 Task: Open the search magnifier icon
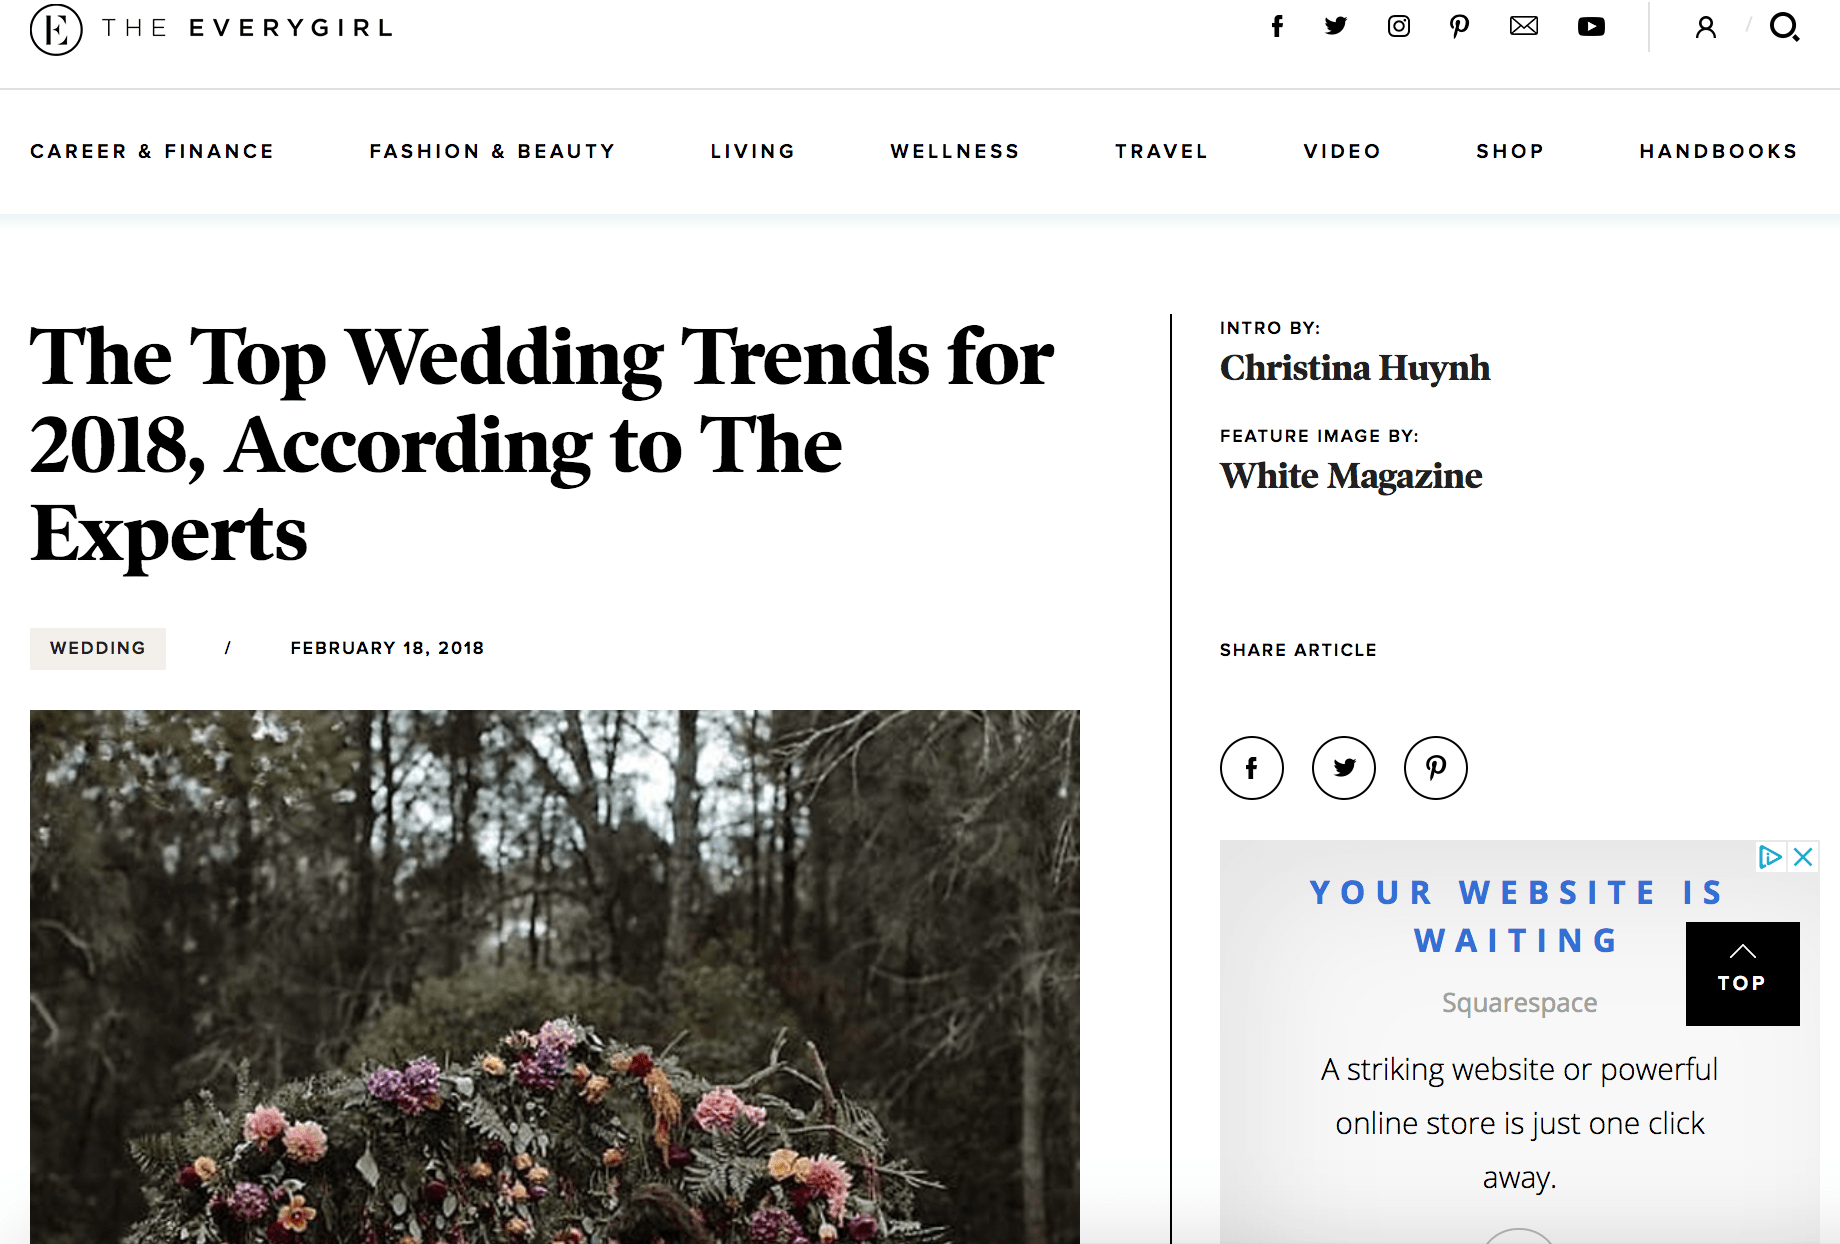[x=1784, y=27]
